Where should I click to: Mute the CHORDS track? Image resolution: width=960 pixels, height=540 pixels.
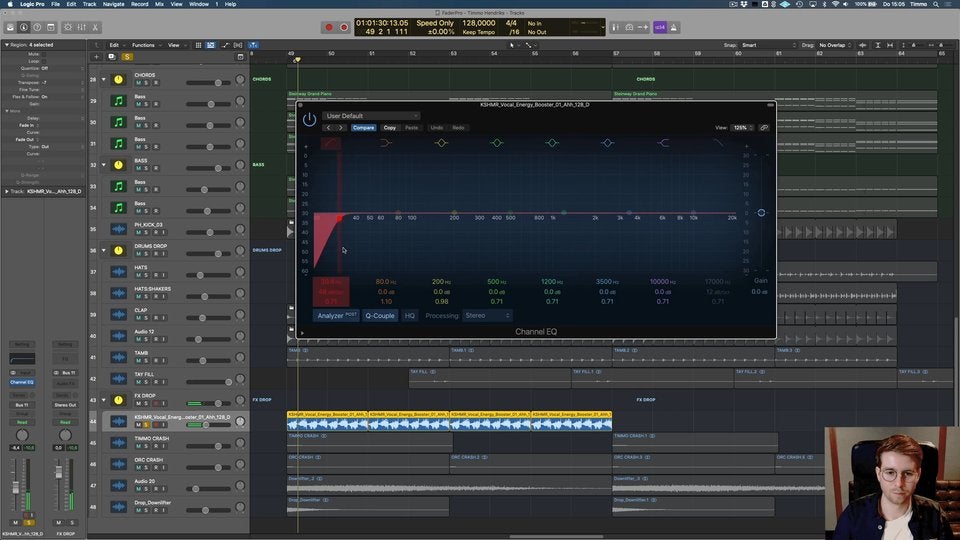pos(137,83)
